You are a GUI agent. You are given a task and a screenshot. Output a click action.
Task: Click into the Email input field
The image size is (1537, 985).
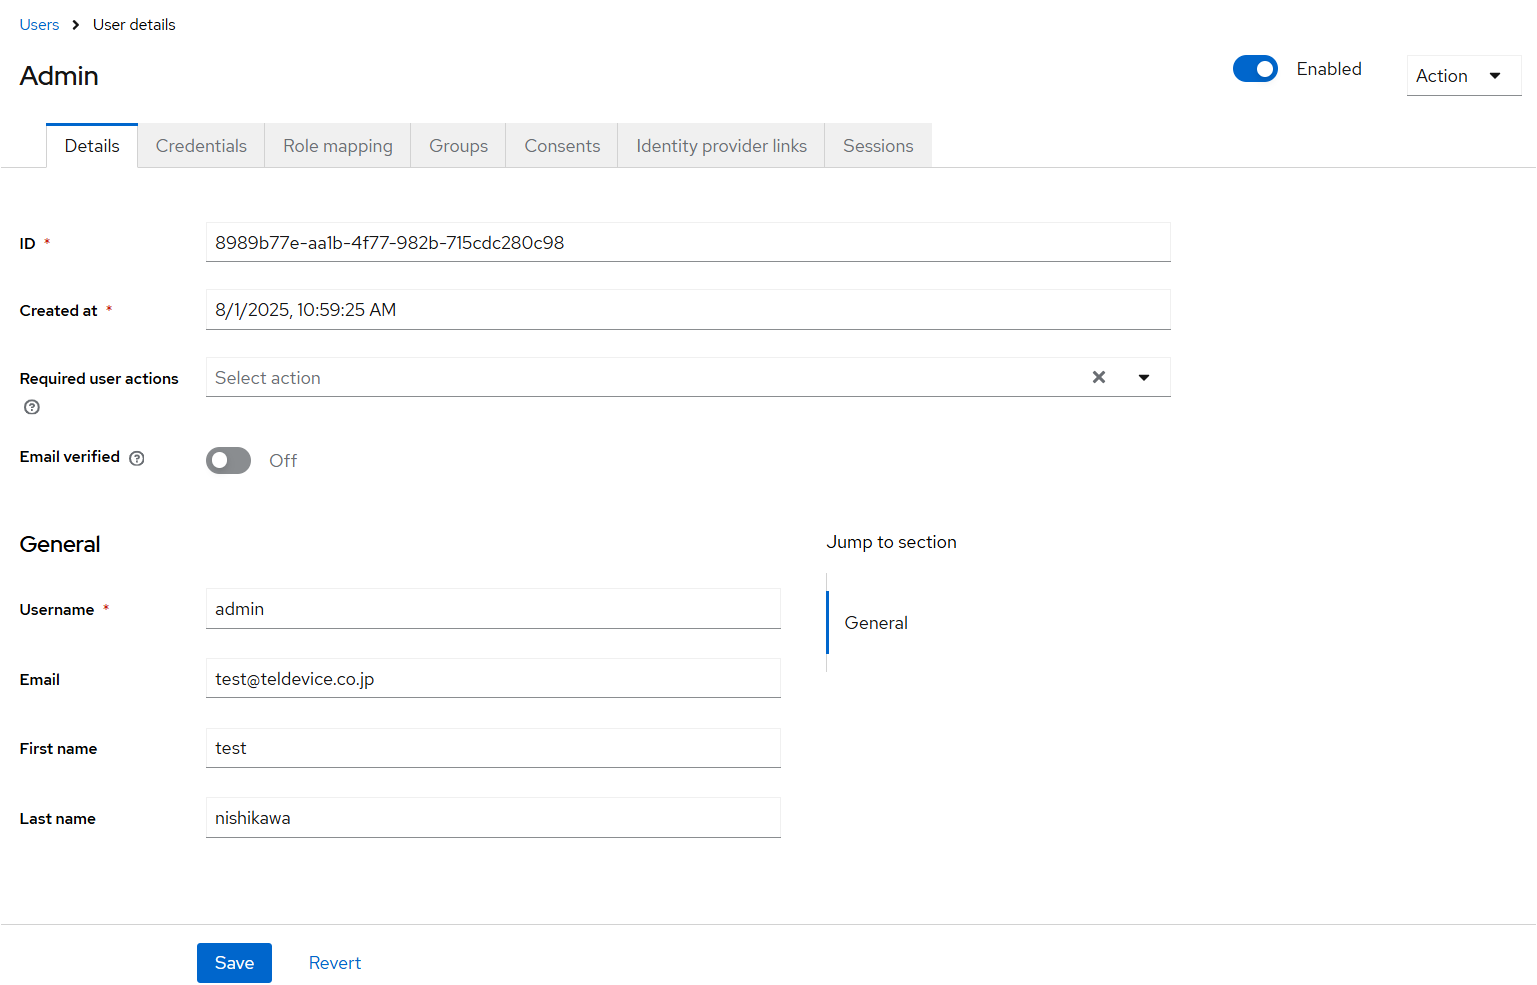click(493, 679)
